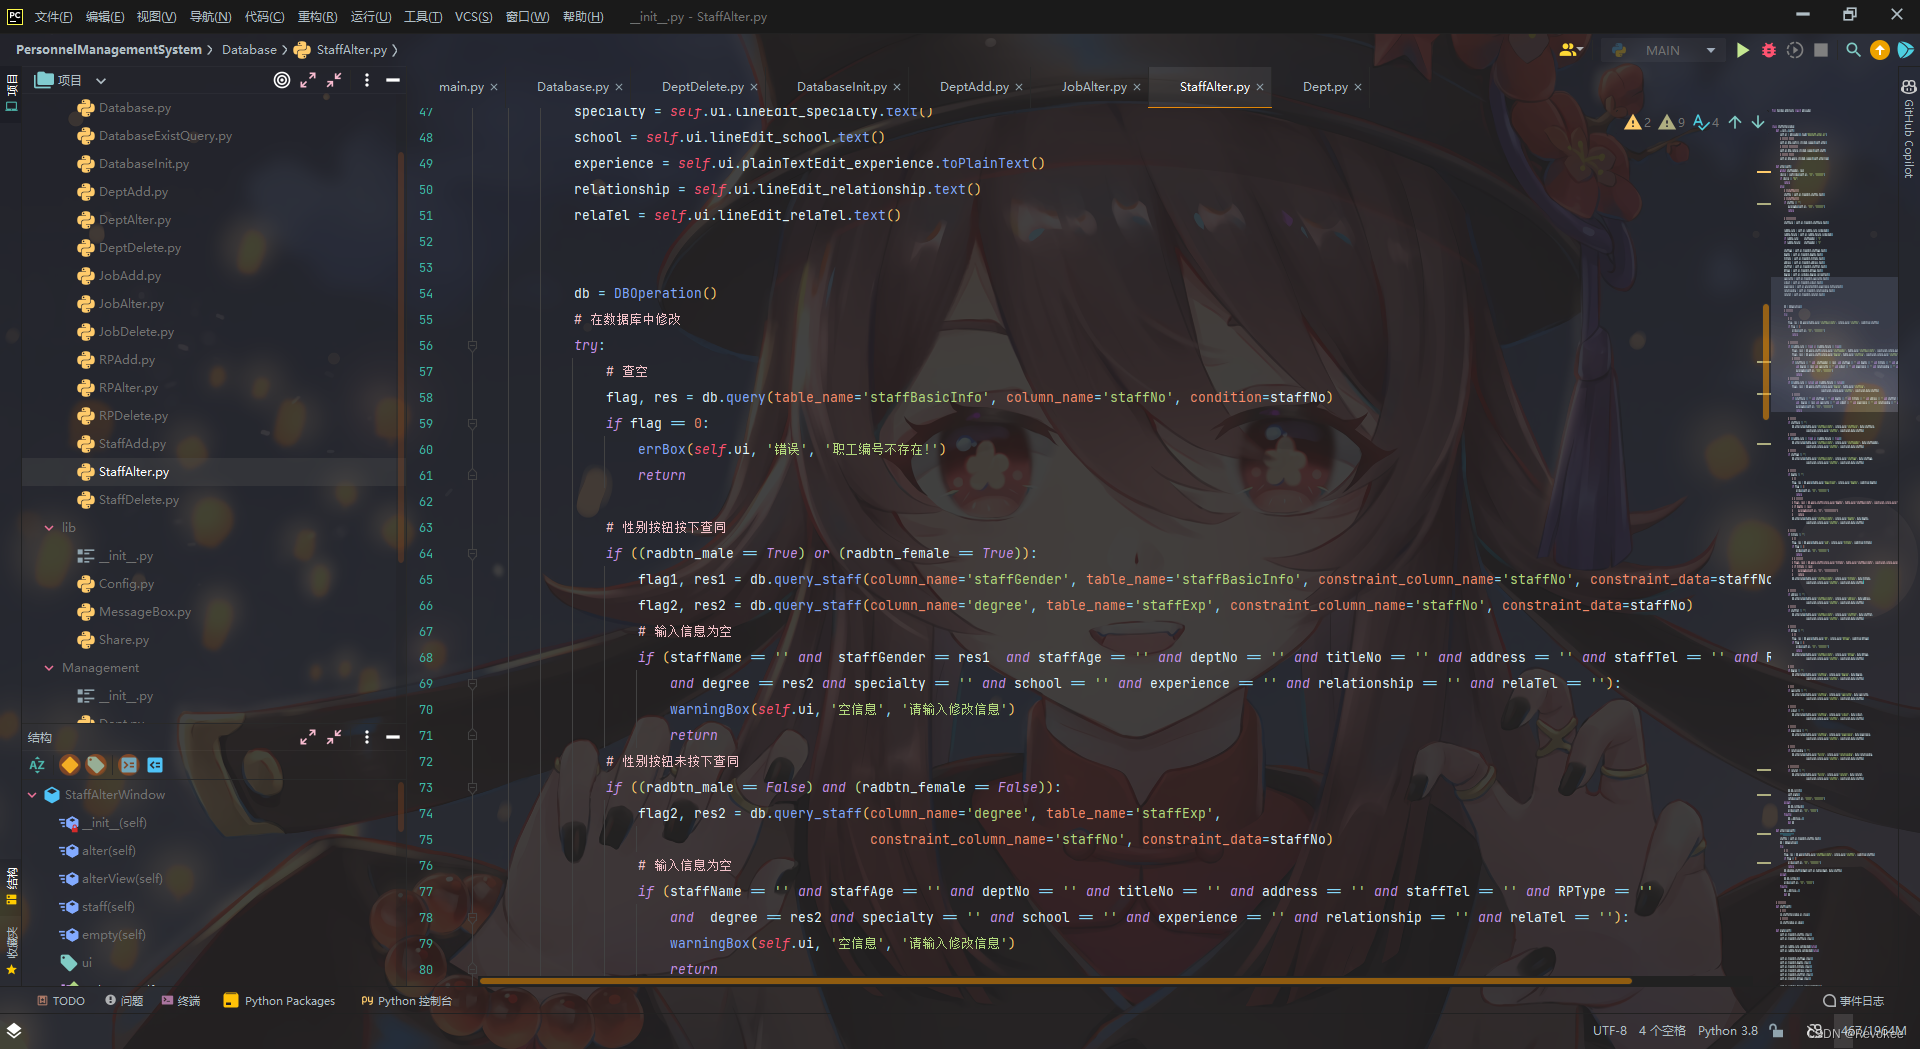This screenshot has width=1920, height=1049.
Task: Jump to next highlighted error arrow
Action: pyautogui.click(x=1758, y=122)
